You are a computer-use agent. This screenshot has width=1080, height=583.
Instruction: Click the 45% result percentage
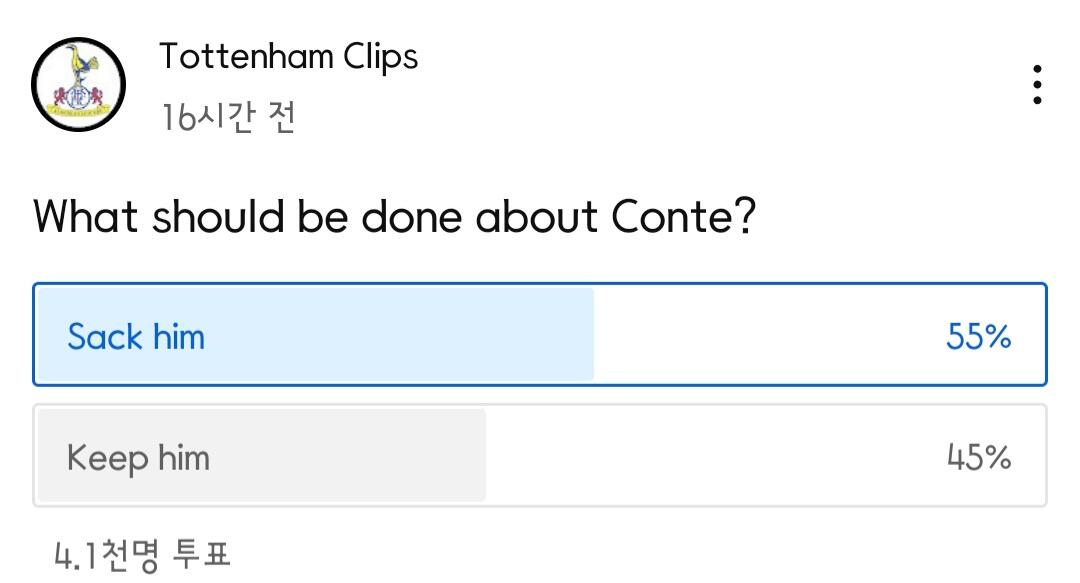[x=978, y=458]
